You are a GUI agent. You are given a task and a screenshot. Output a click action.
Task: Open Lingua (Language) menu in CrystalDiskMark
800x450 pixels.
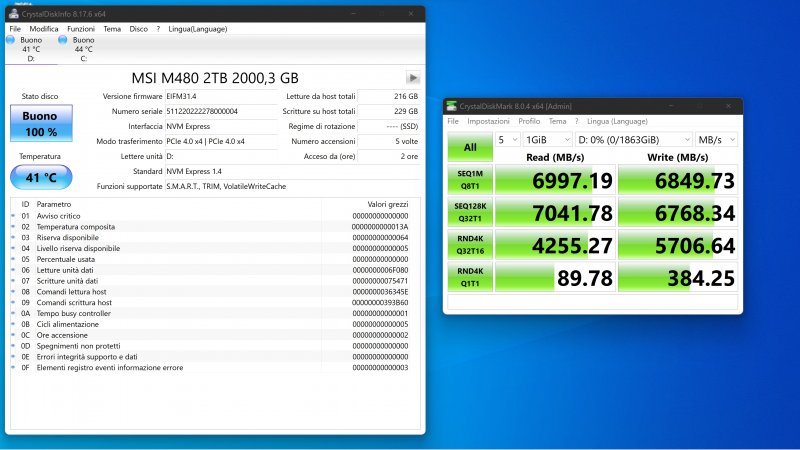pyautogui.click(x=617, y=121)
